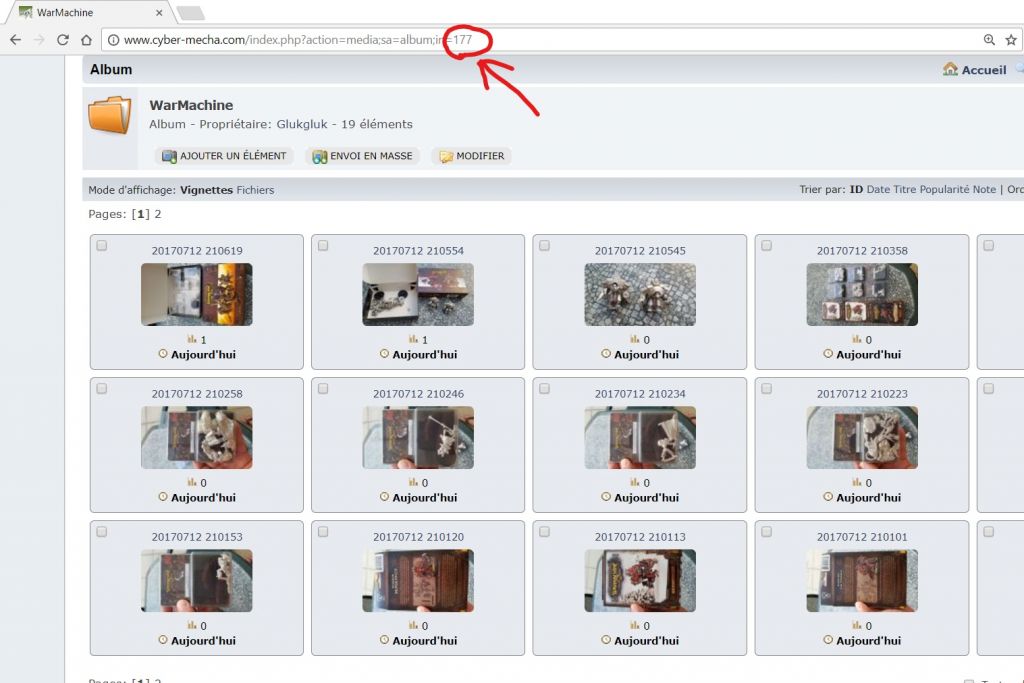Sort album by Note
The width and height of the screenshot is (1024, 683).
984,189
